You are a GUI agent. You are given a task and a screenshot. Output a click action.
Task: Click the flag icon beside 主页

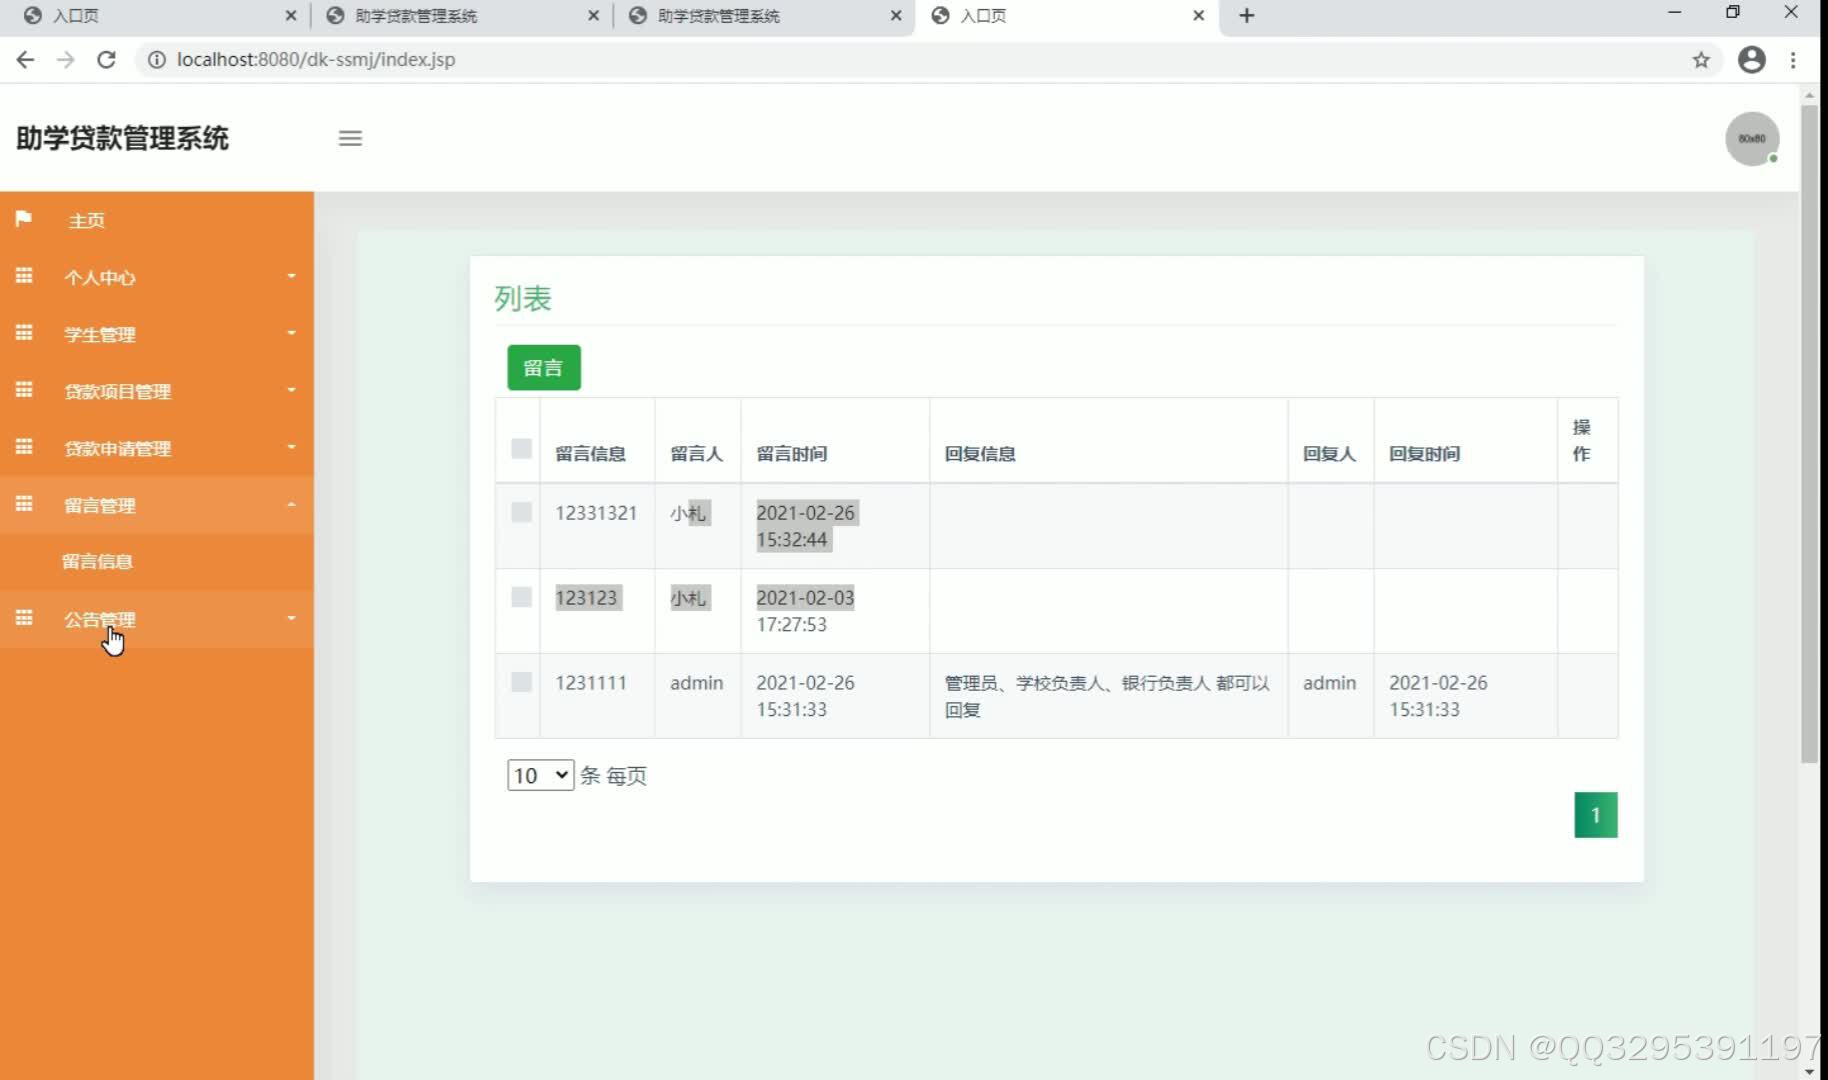coord(23,218)
